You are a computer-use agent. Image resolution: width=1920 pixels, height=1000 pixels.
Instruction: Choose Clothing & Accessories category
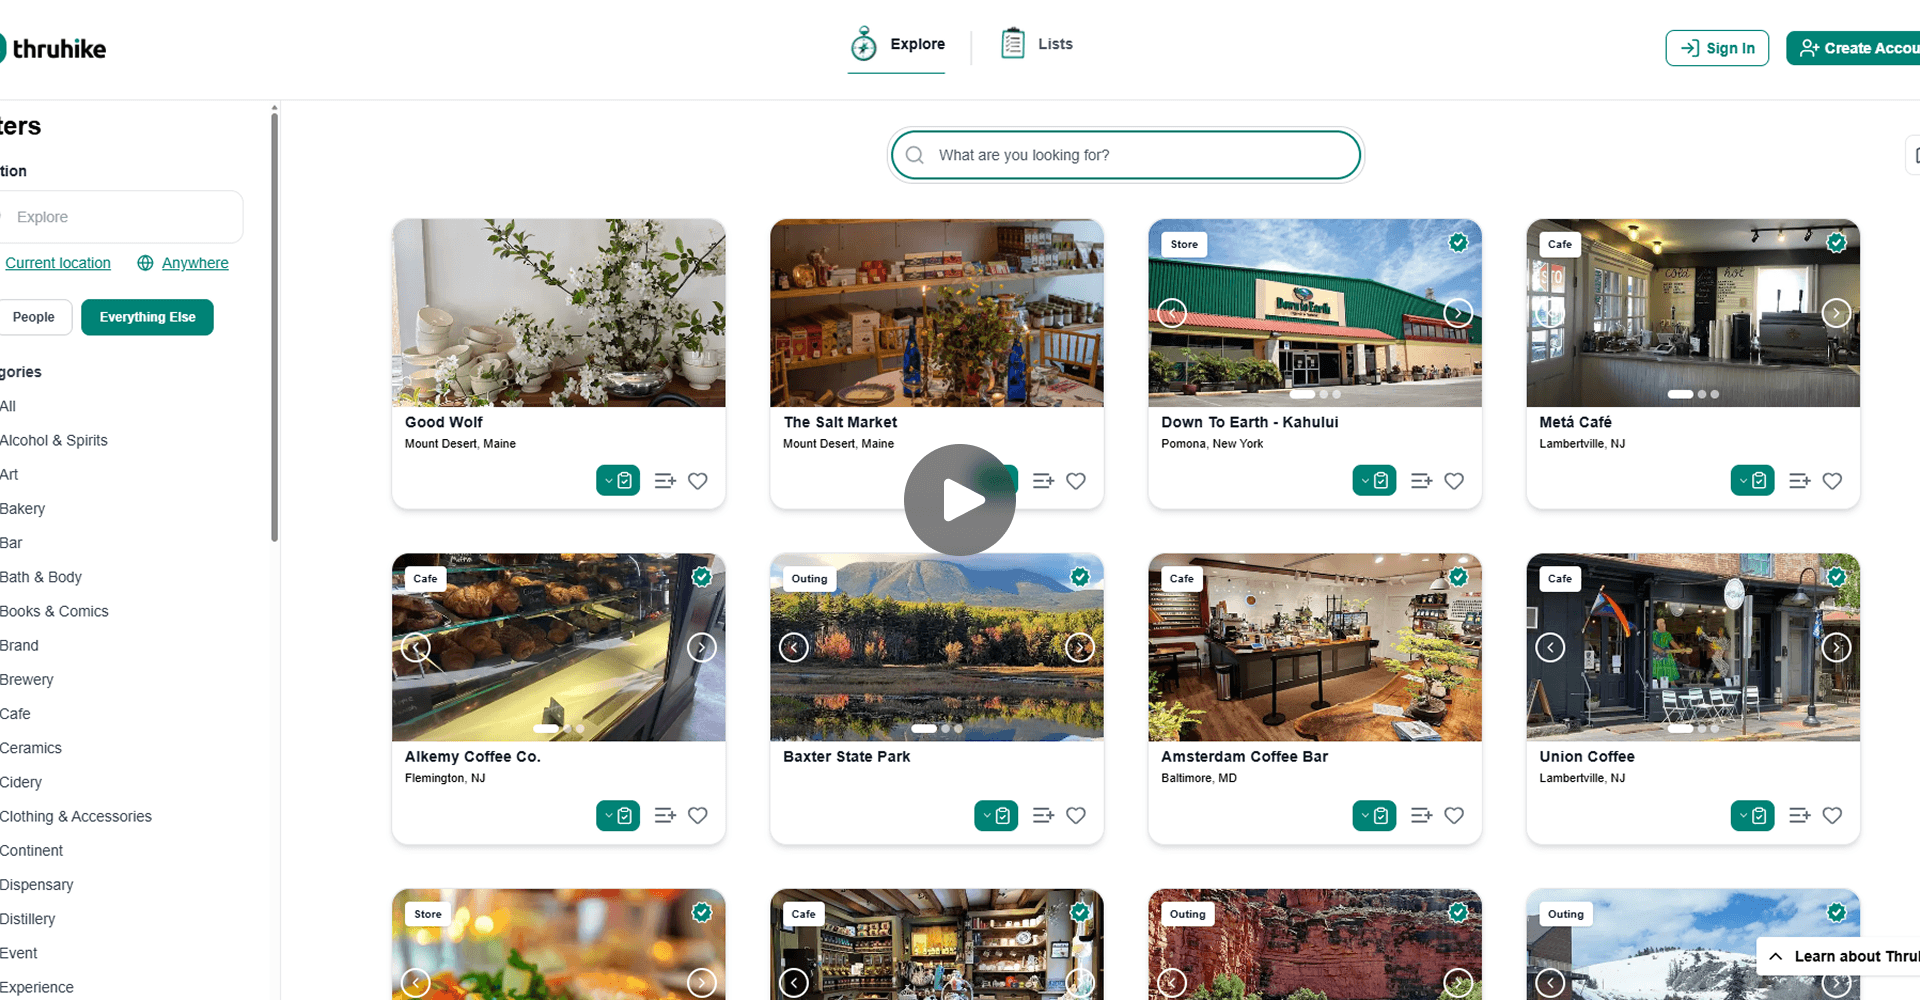76,816
